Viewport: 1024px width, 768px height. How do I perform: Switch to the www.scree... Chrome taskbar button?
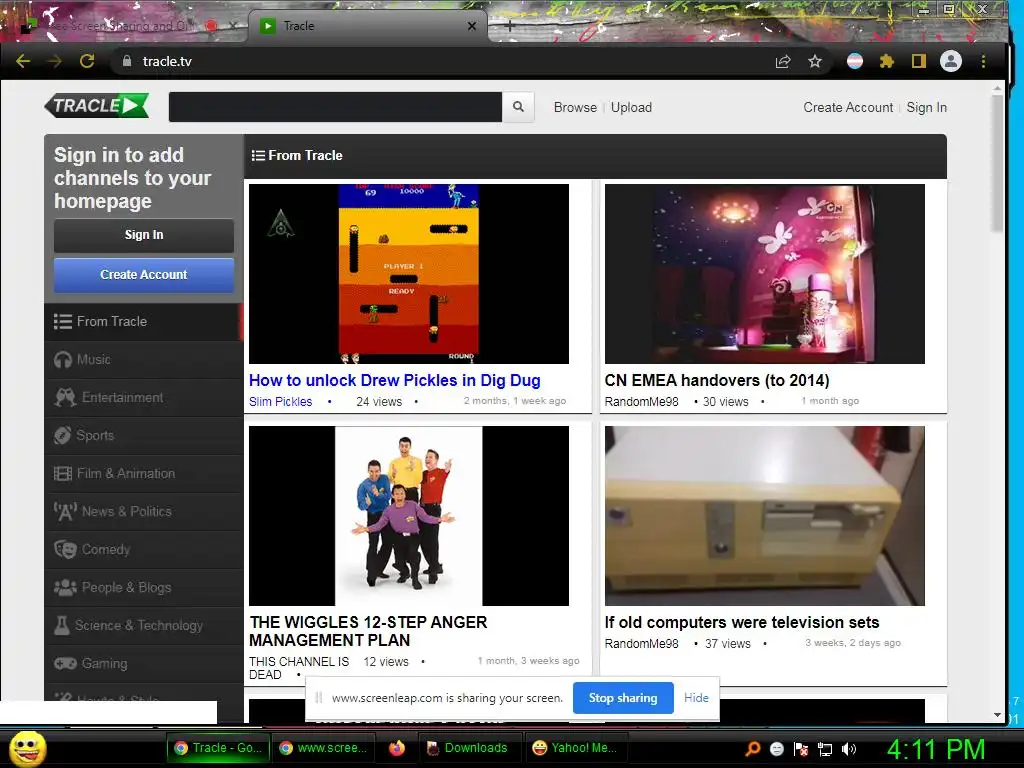tap(323, 748)
